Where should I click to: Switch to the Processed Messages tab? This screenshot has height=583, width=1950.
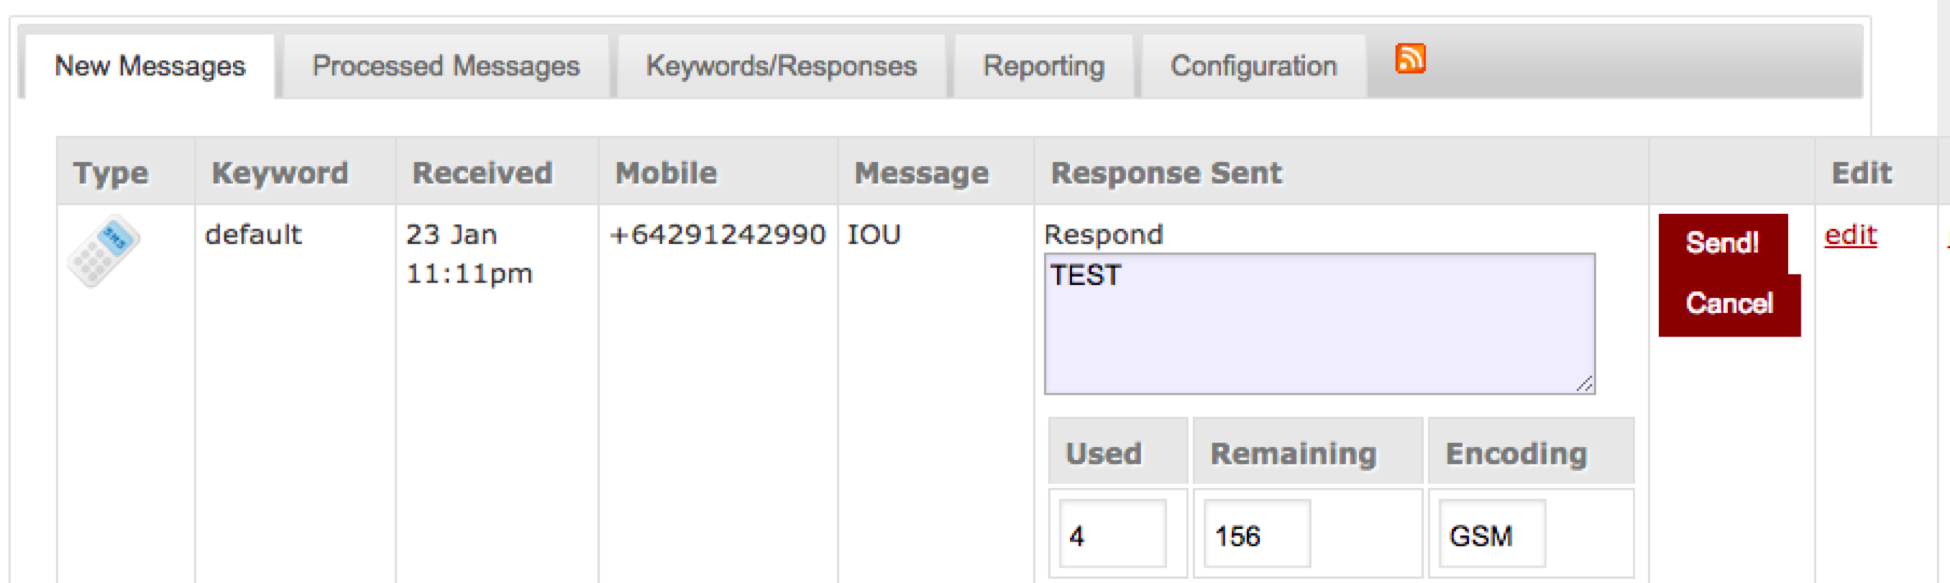tap(445, 66)
